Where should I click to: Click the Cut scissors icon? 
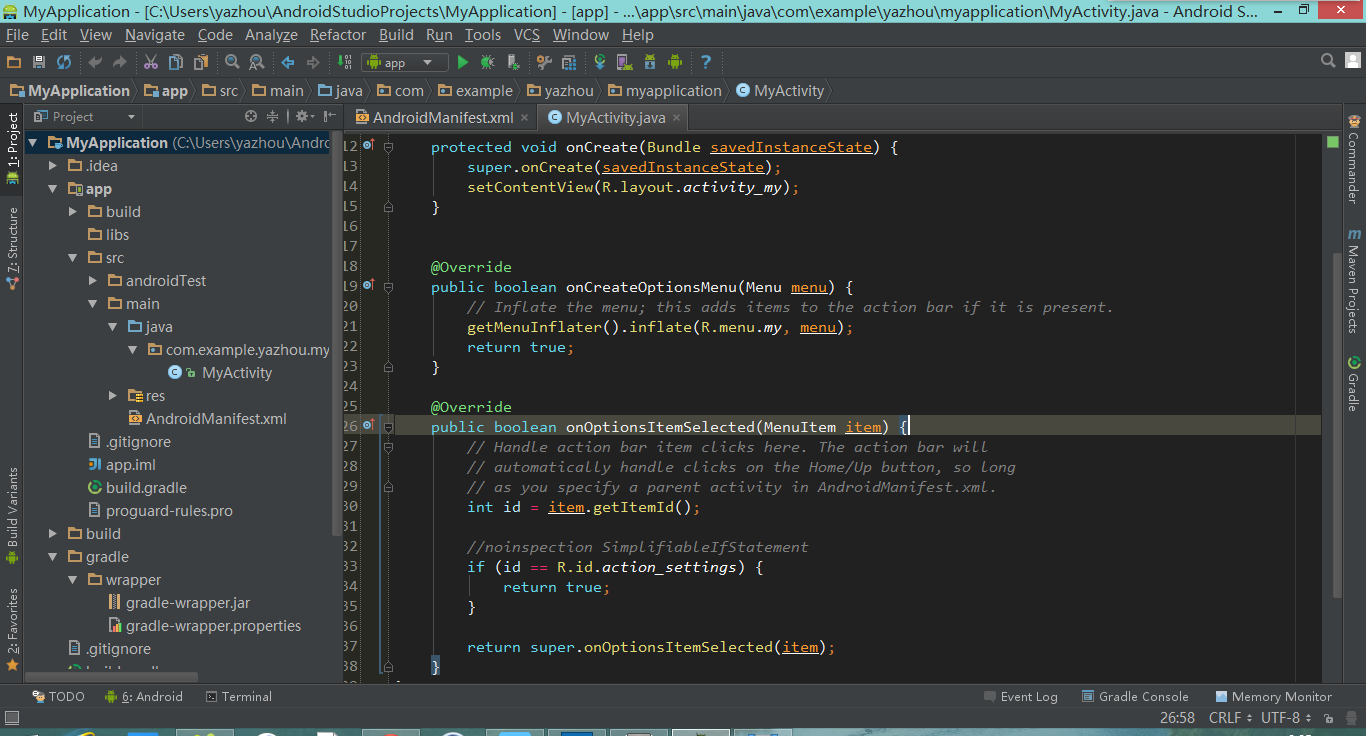pyautogui.click(x=151, y=62)
